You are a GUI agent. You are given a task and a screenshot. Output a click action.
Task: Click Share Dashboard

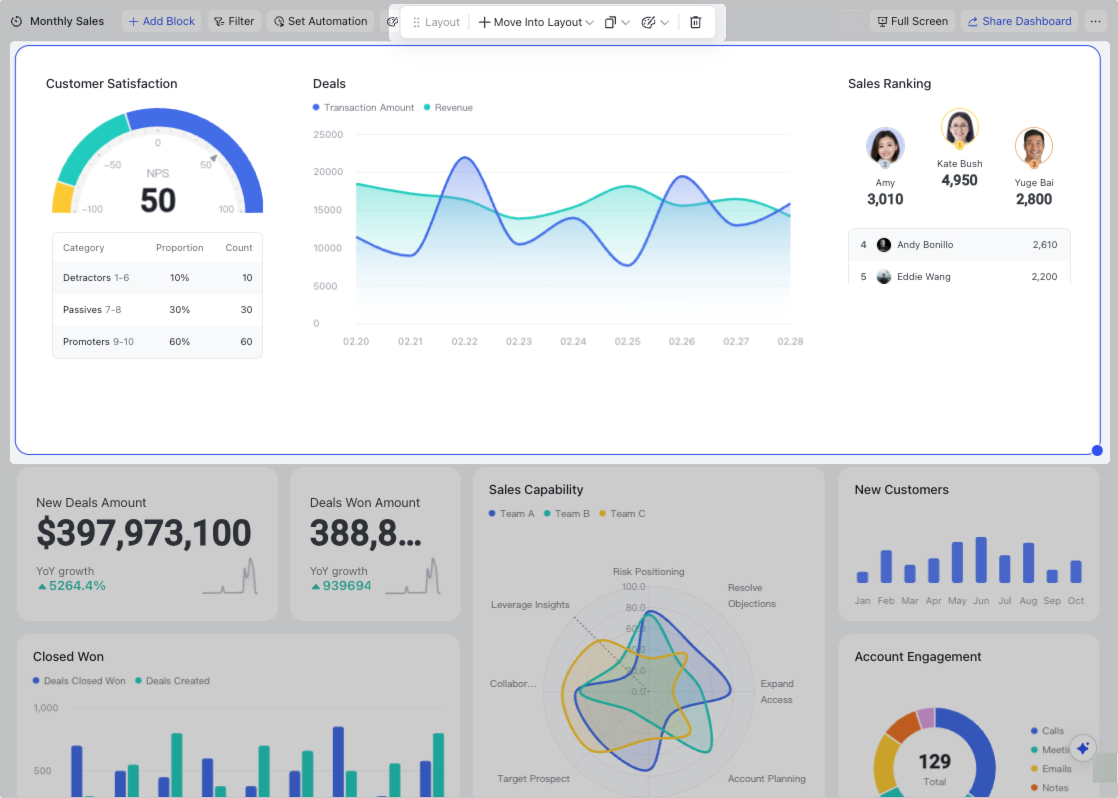pyautogui.click(x=1019, y=21)
